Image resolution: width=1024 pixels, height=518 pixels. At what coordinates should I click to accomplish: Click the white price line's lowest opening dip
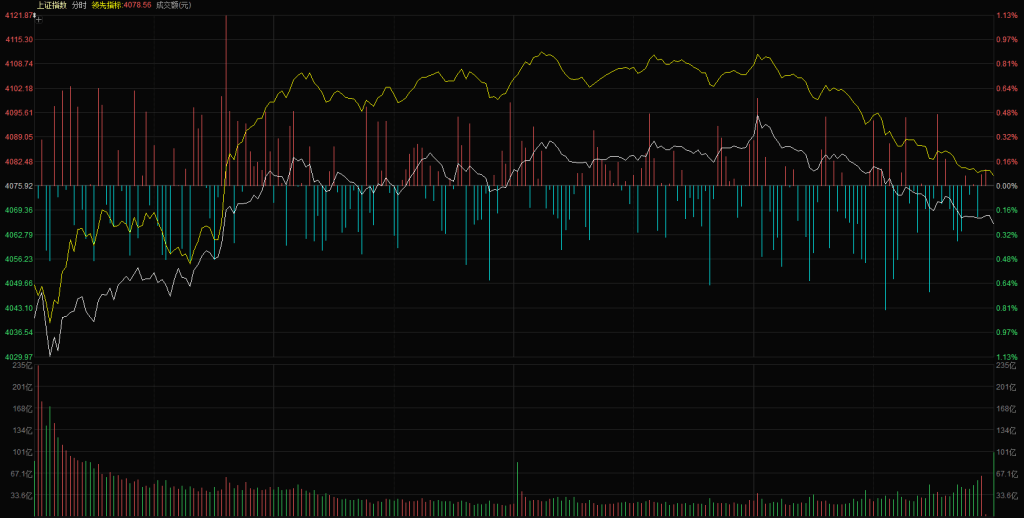coord(51,353)
